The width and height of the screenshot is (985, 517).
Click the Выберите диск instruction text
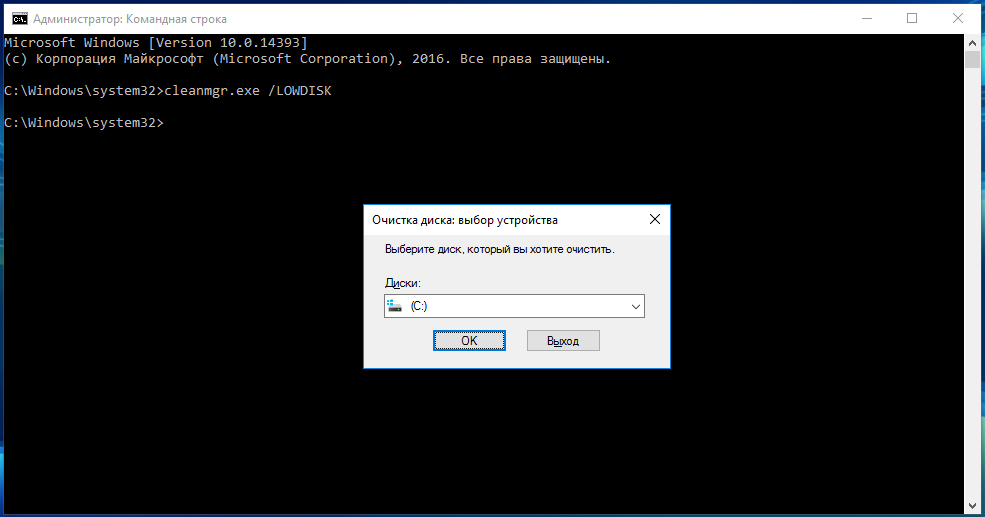499,249
